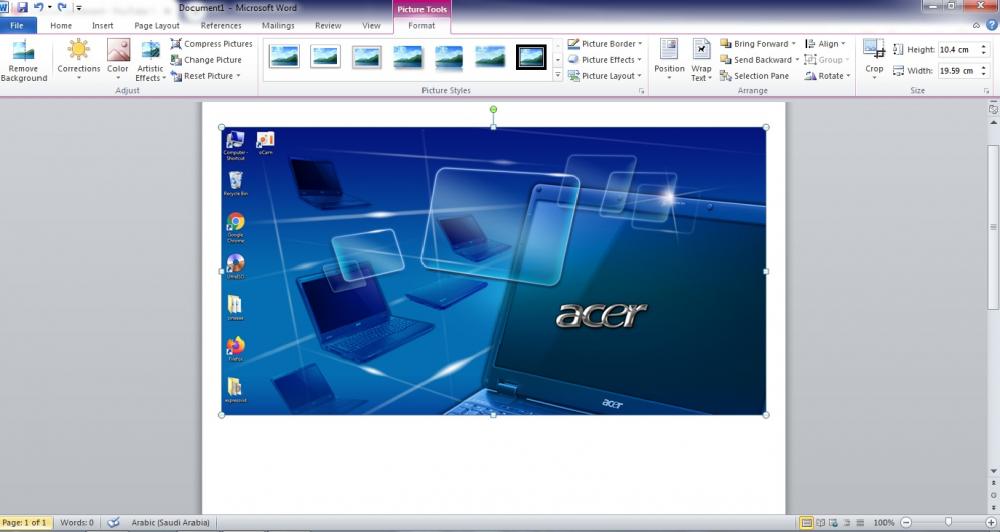Click Bring Forward
The width and height of the screenshot is (1000, 532).
click(x=754, y=43)
